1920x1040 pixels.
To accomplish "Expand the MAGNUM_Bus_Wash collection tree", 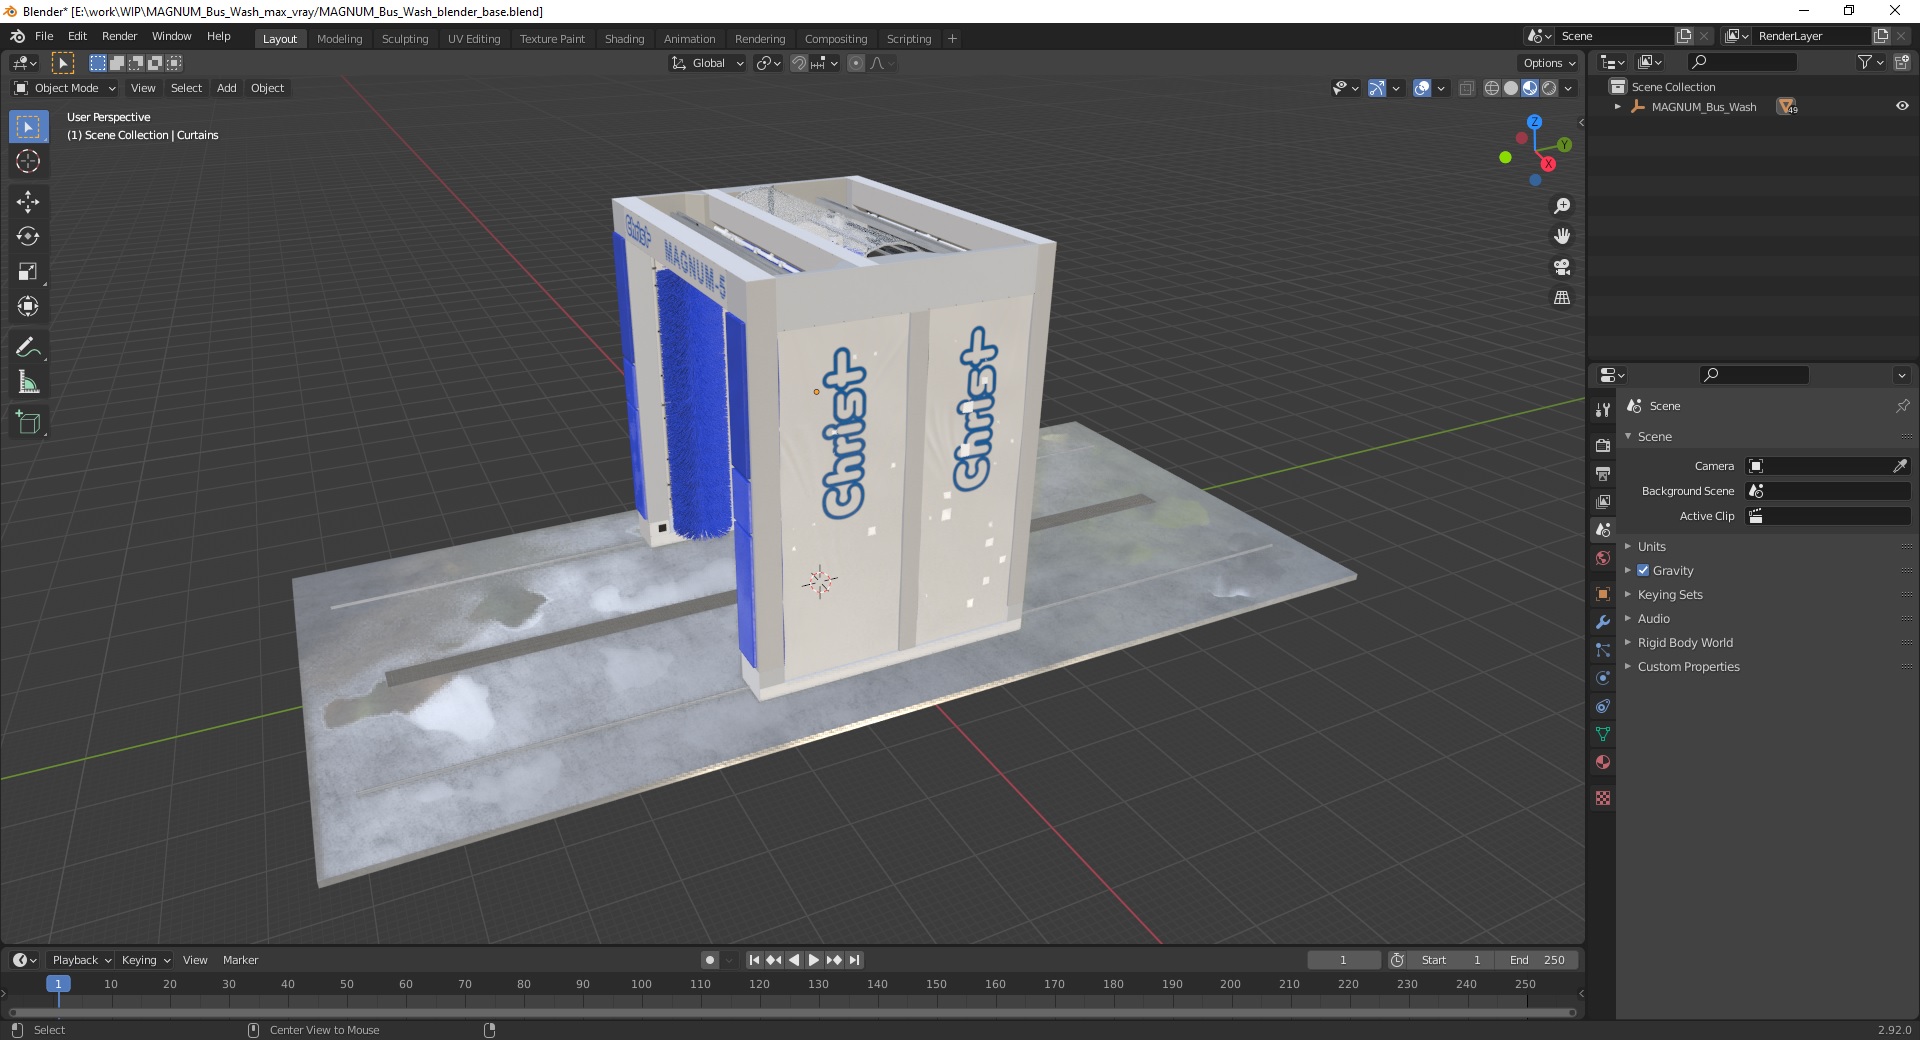I will coord(1617,106).
